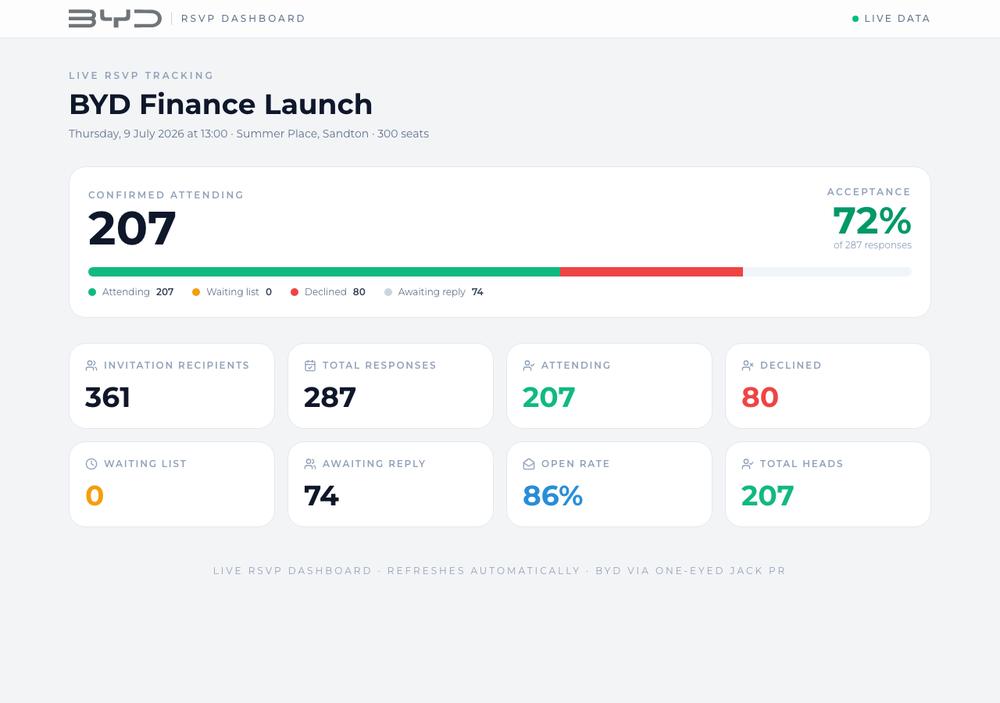Click the 'of 287 responses' text
The width and height of the screenshot is (1000, 703).
[872, 245]
